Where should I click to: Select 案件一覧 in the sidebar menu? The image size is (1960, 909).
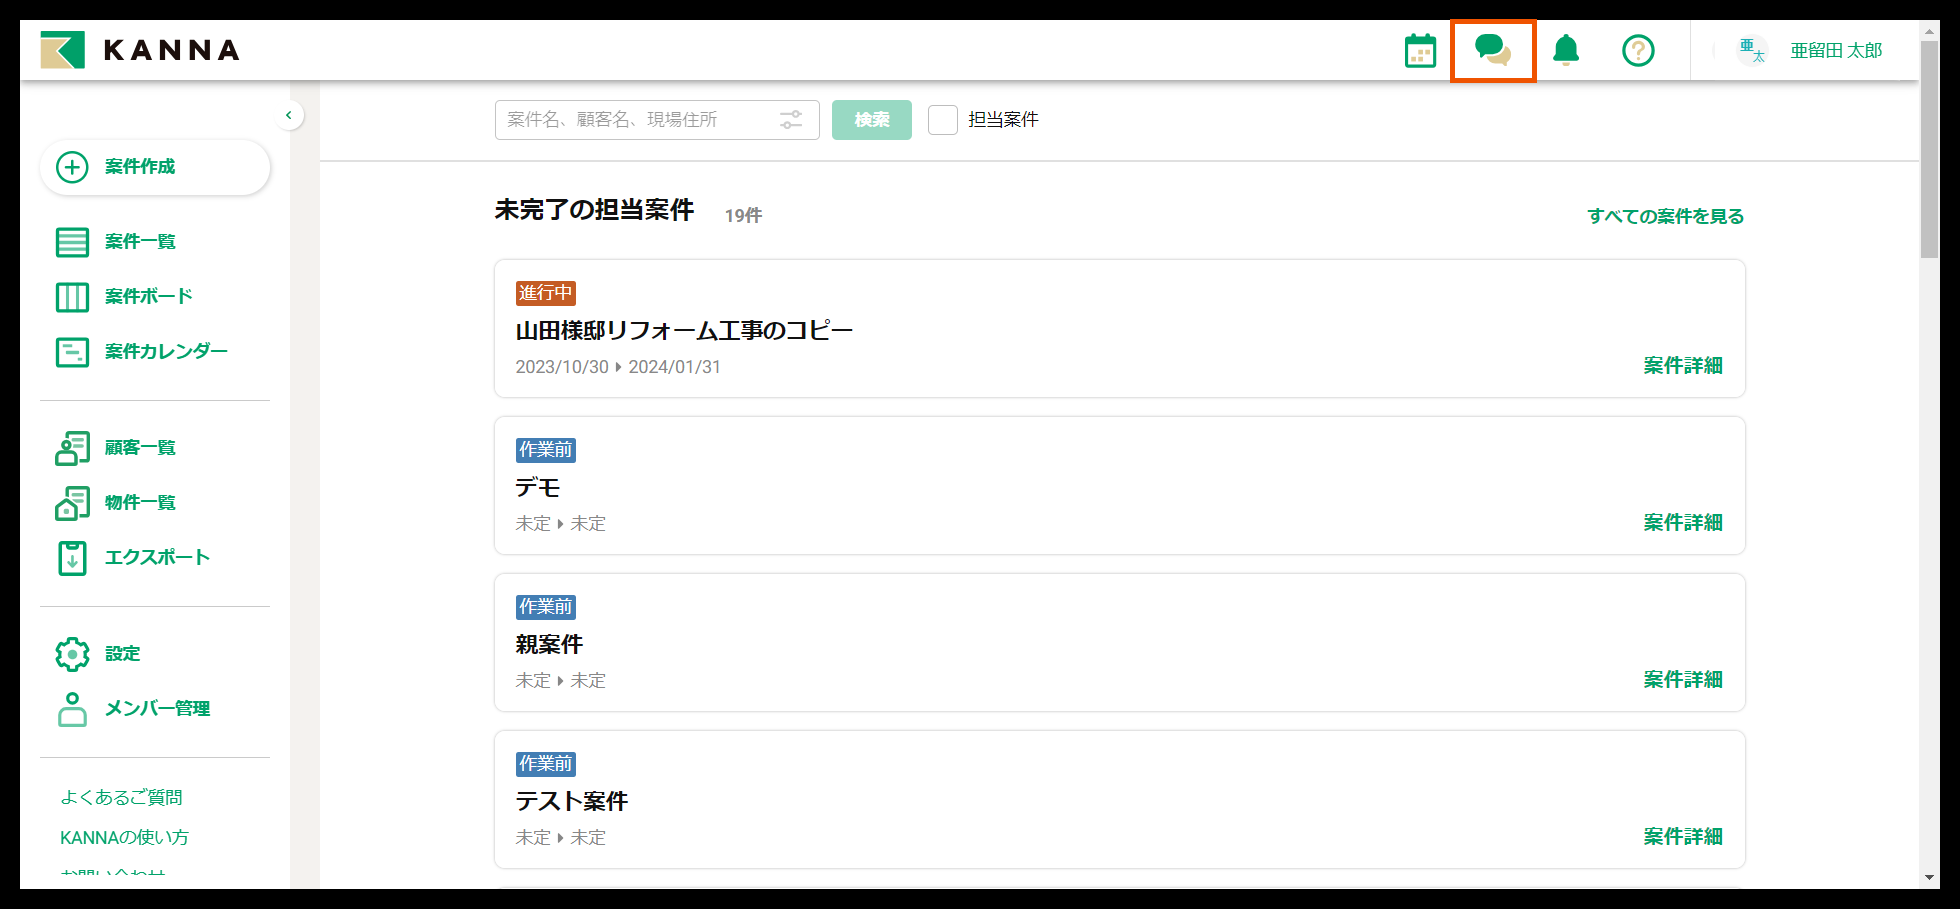point(71,241)
